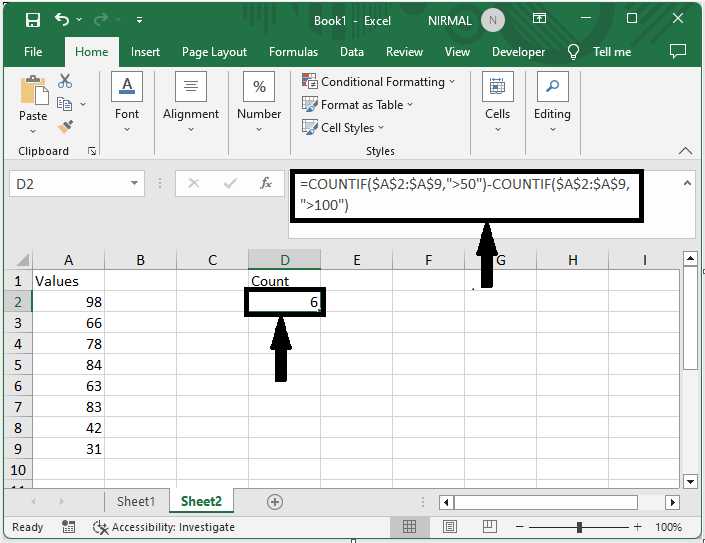
Task: Expand the Paste options dropdown
Action: point(33,131)
